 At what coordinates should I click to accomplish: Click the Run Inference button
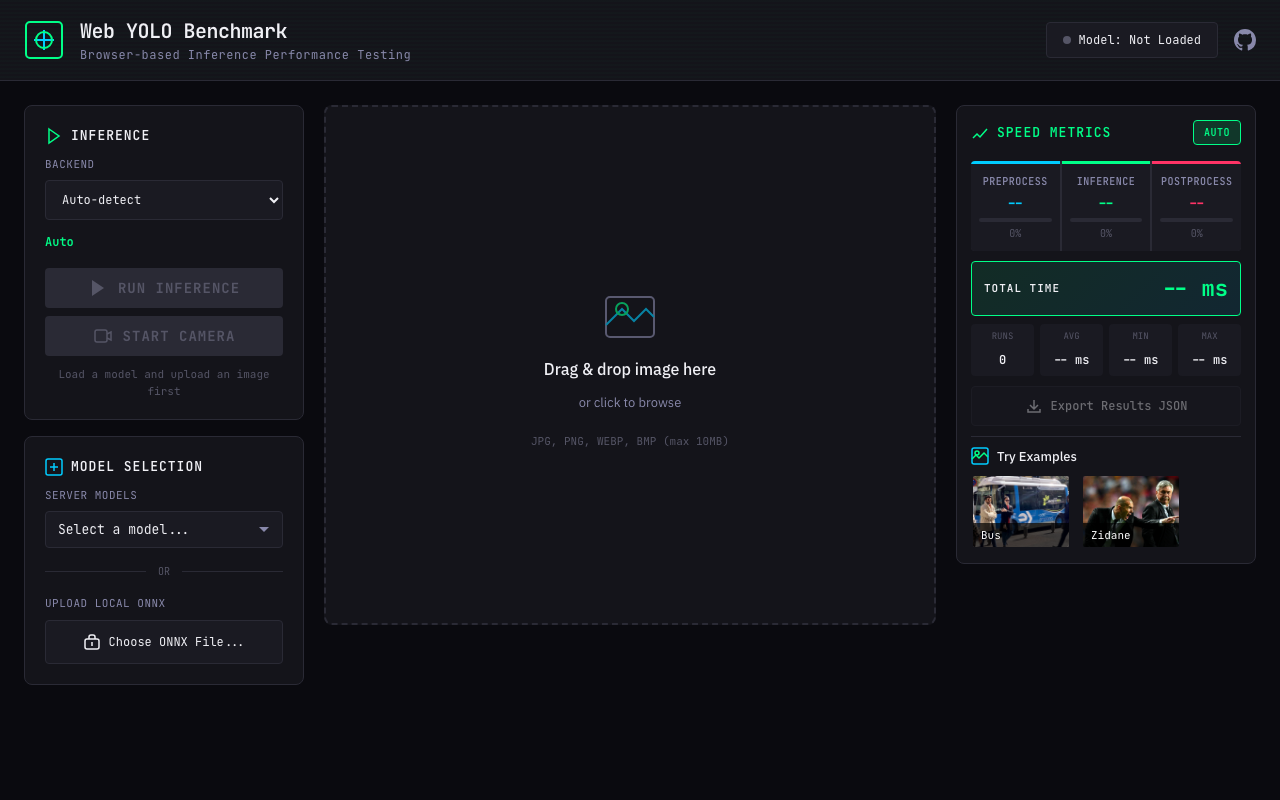[164, 288]
